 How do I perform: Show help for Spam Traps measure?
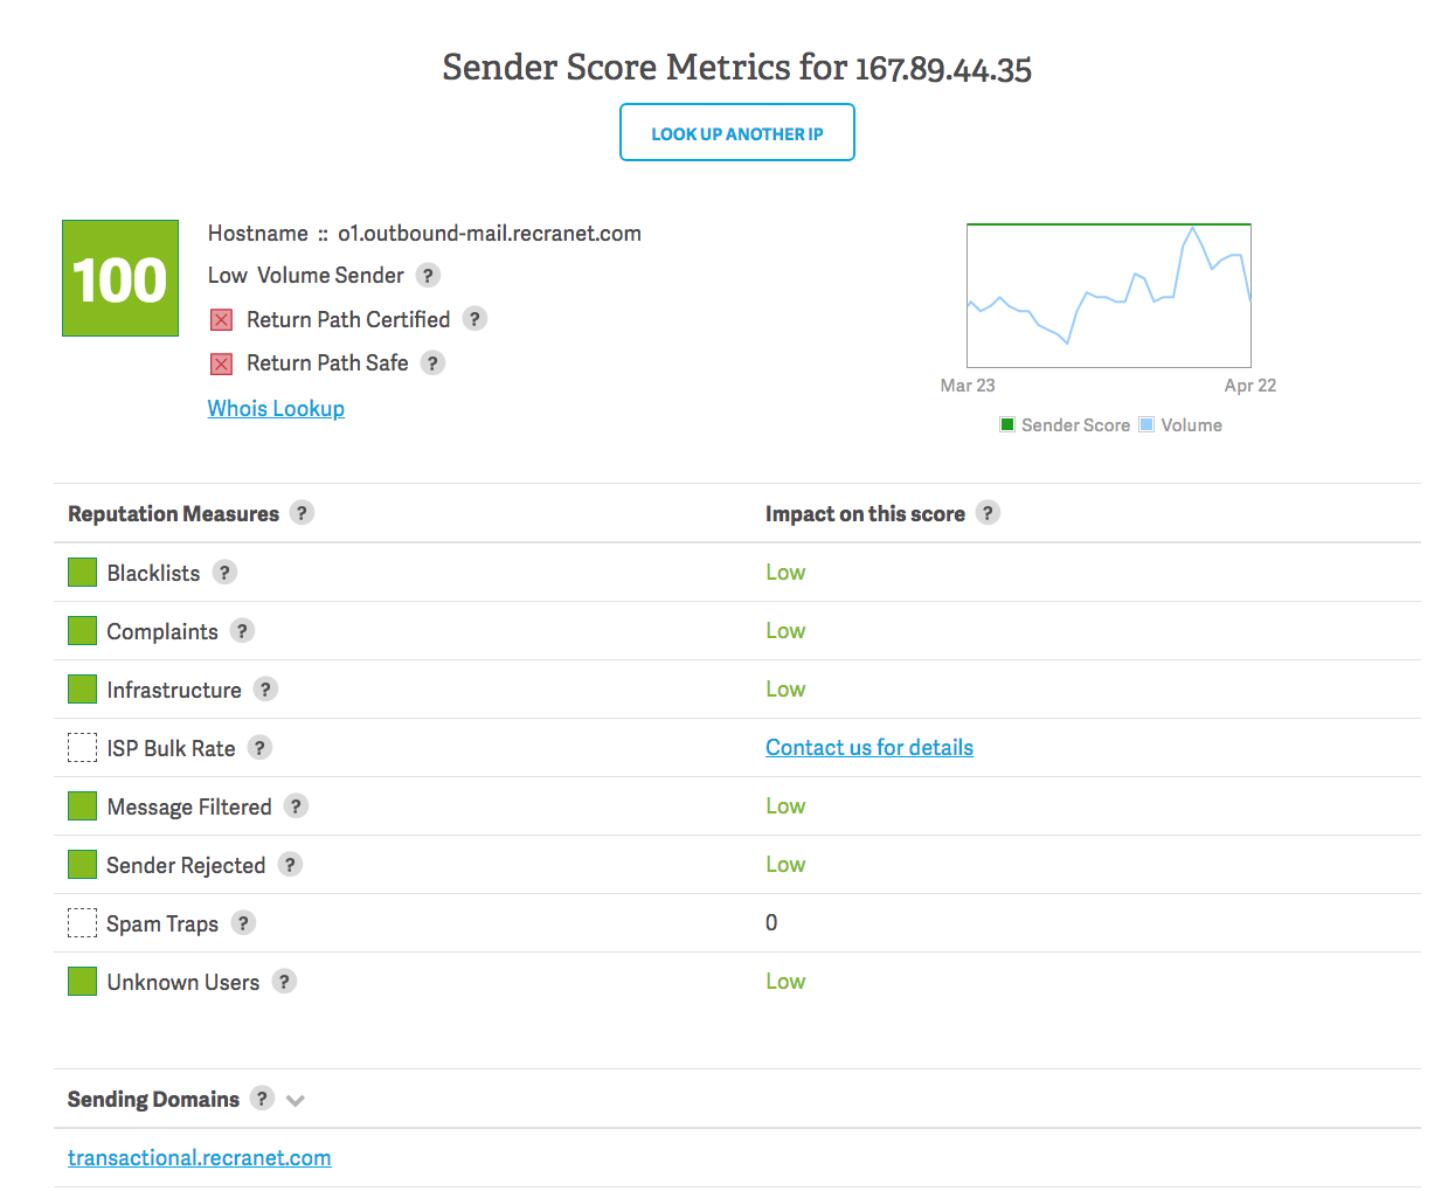243,923
